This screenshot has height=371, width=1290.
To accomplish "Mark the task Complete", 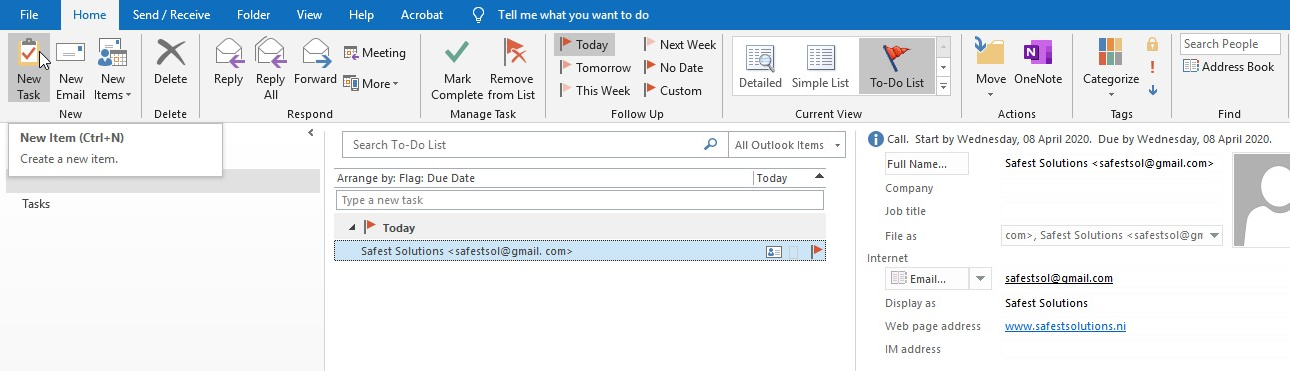I will (x=457, y=68).
